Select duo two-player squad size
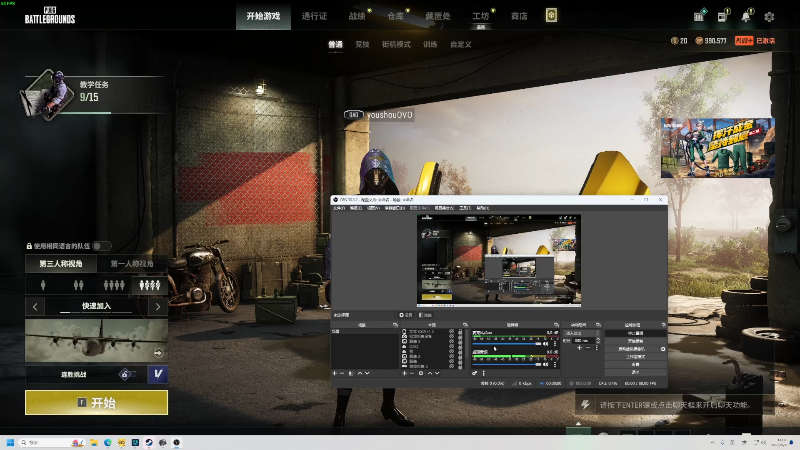This screenshot has height=450, width=800. tap(78, 285)
